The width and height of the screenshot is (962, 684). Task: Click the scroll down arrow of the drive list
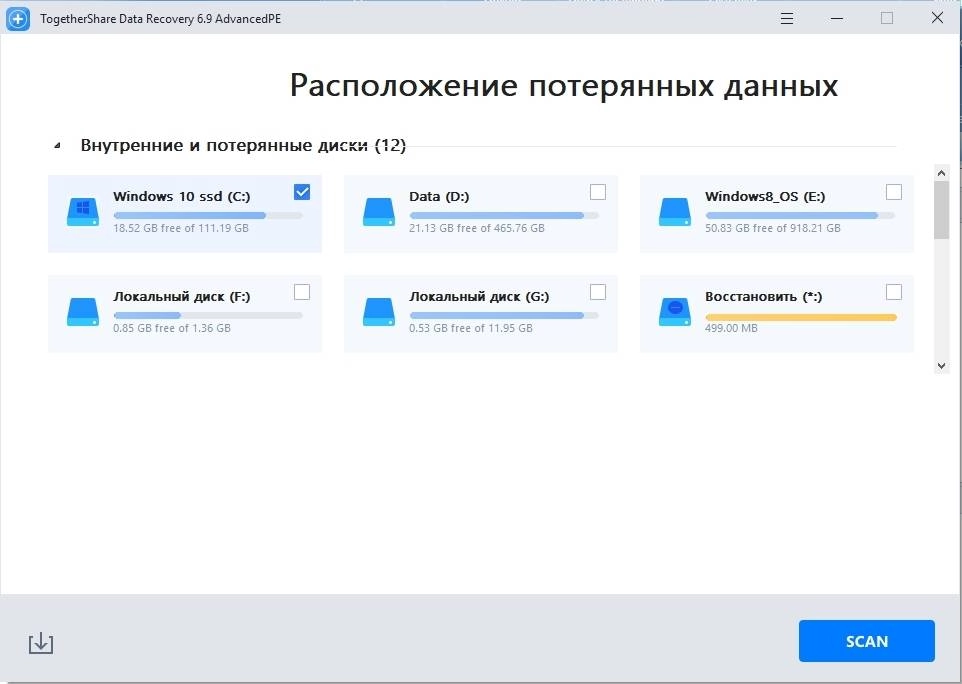point(941,366)
